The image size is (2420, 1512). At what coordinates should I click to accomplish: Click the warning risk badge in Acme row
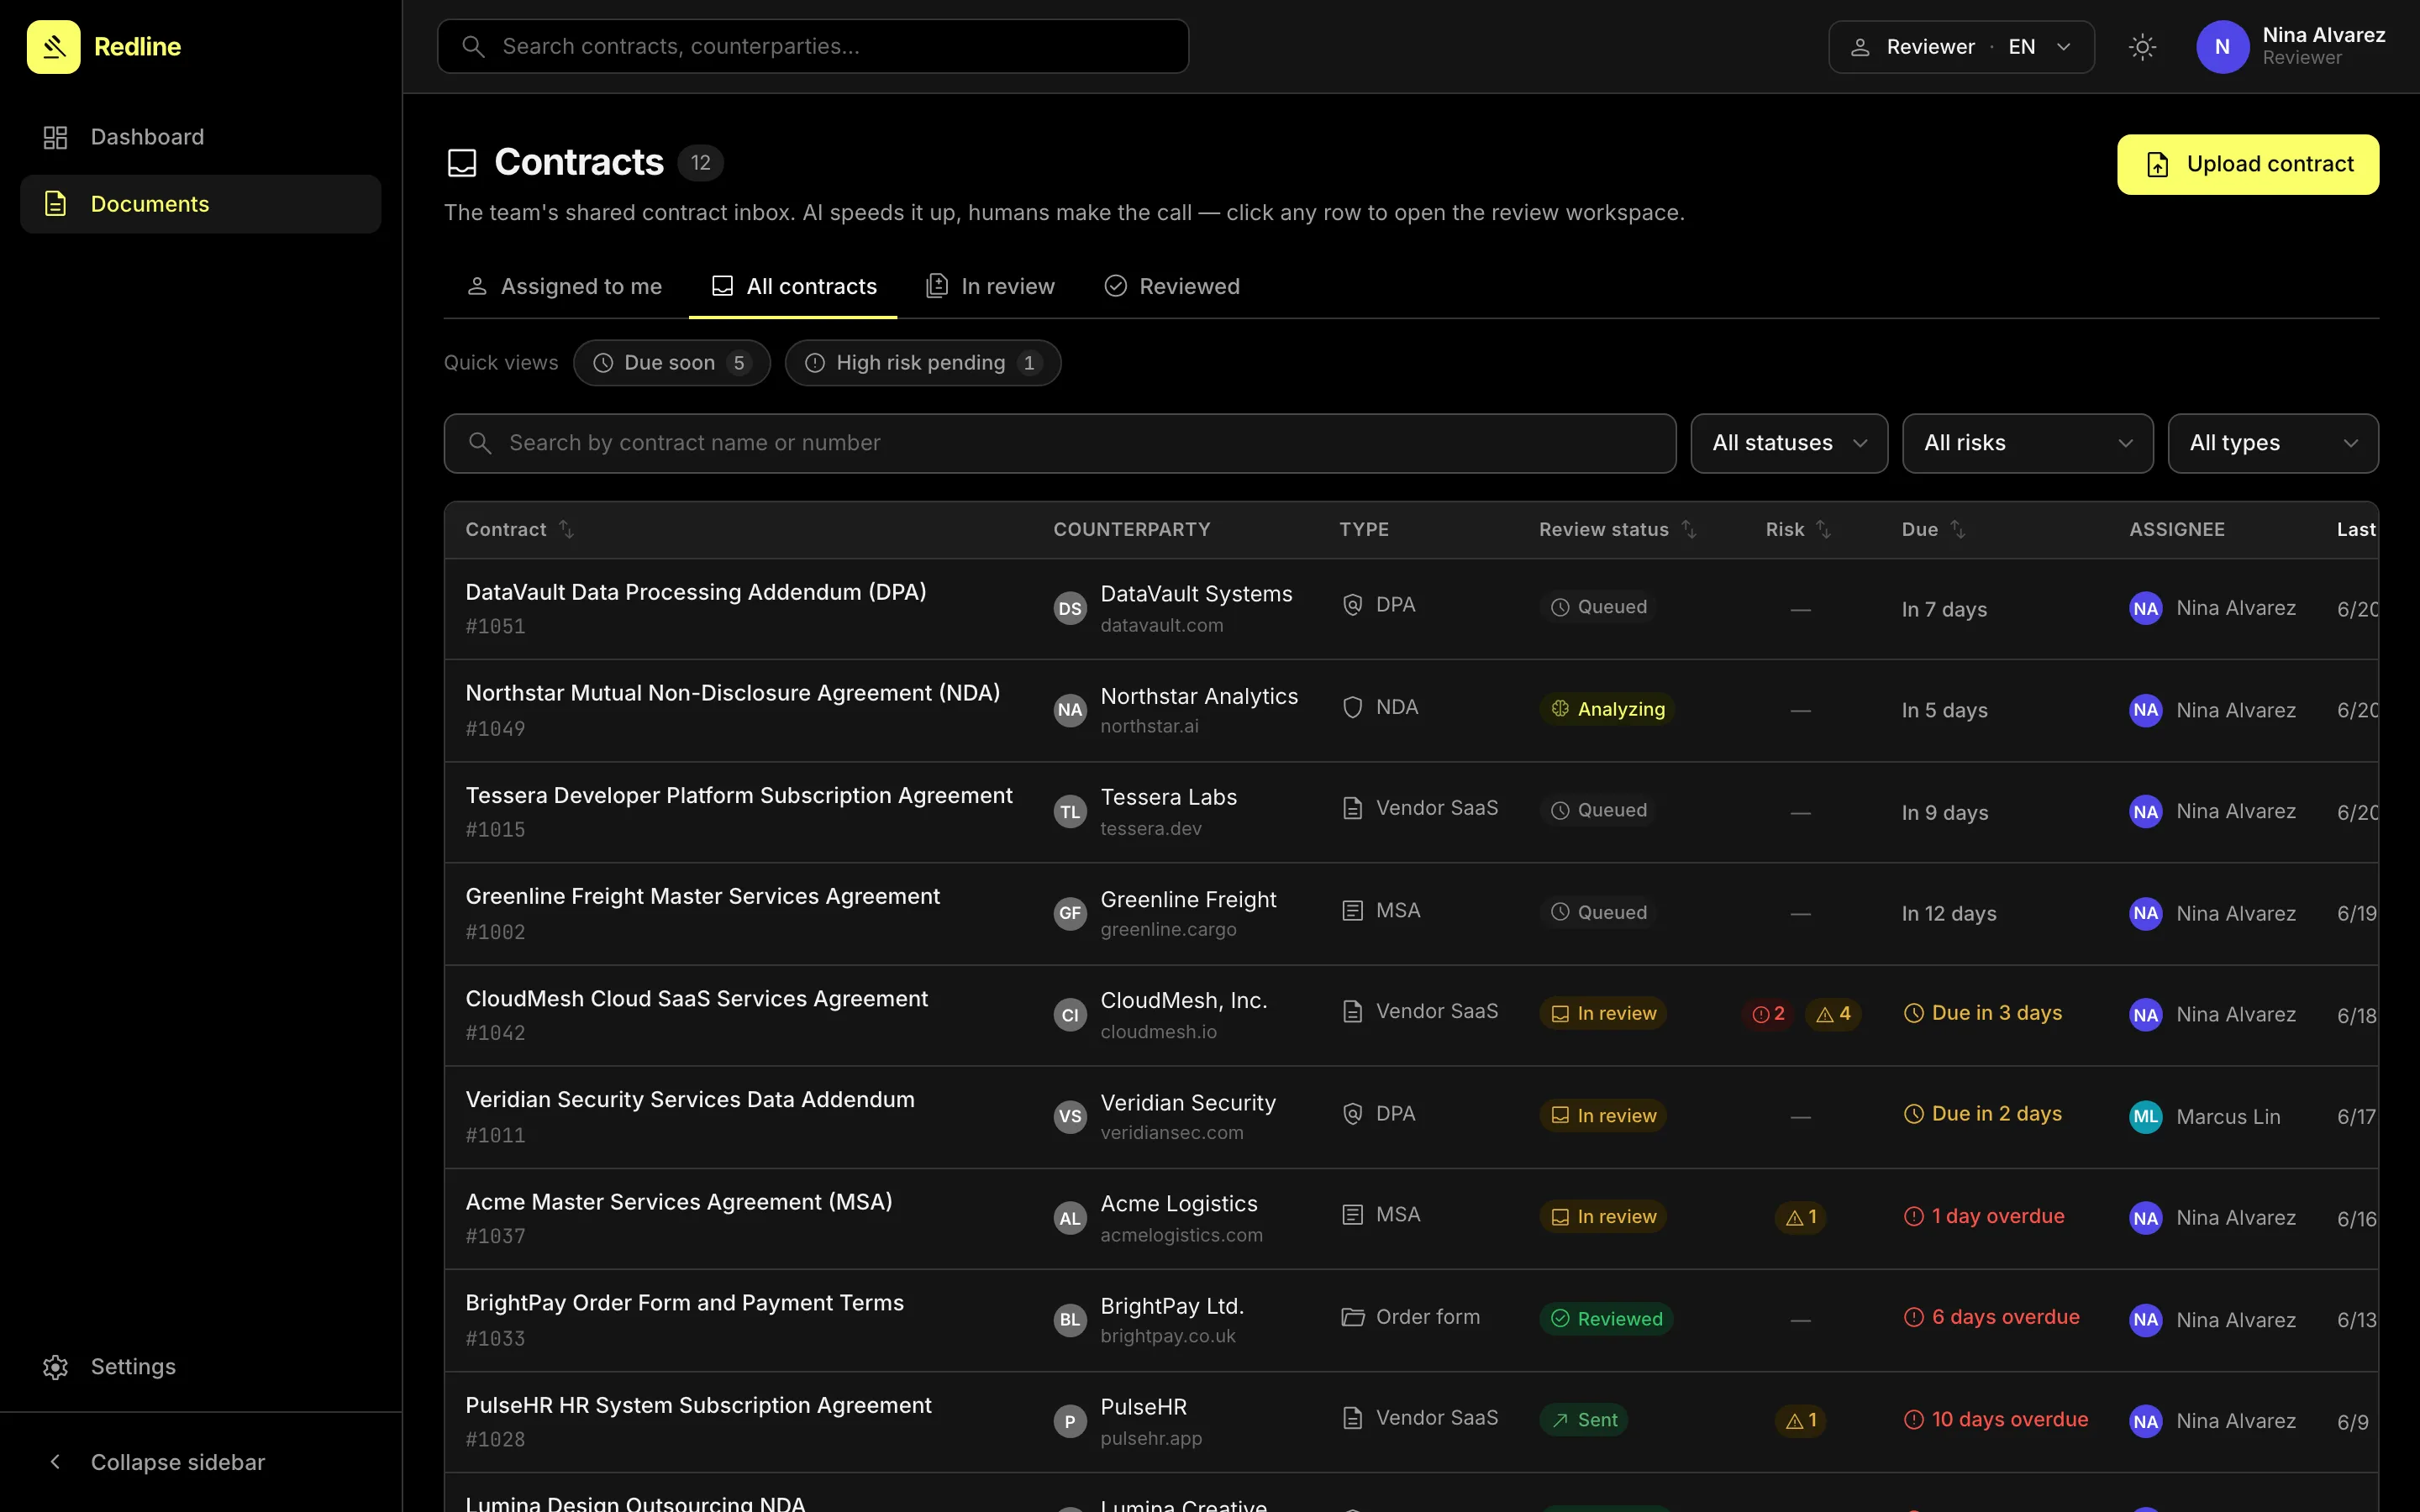pos(1801,1217)
